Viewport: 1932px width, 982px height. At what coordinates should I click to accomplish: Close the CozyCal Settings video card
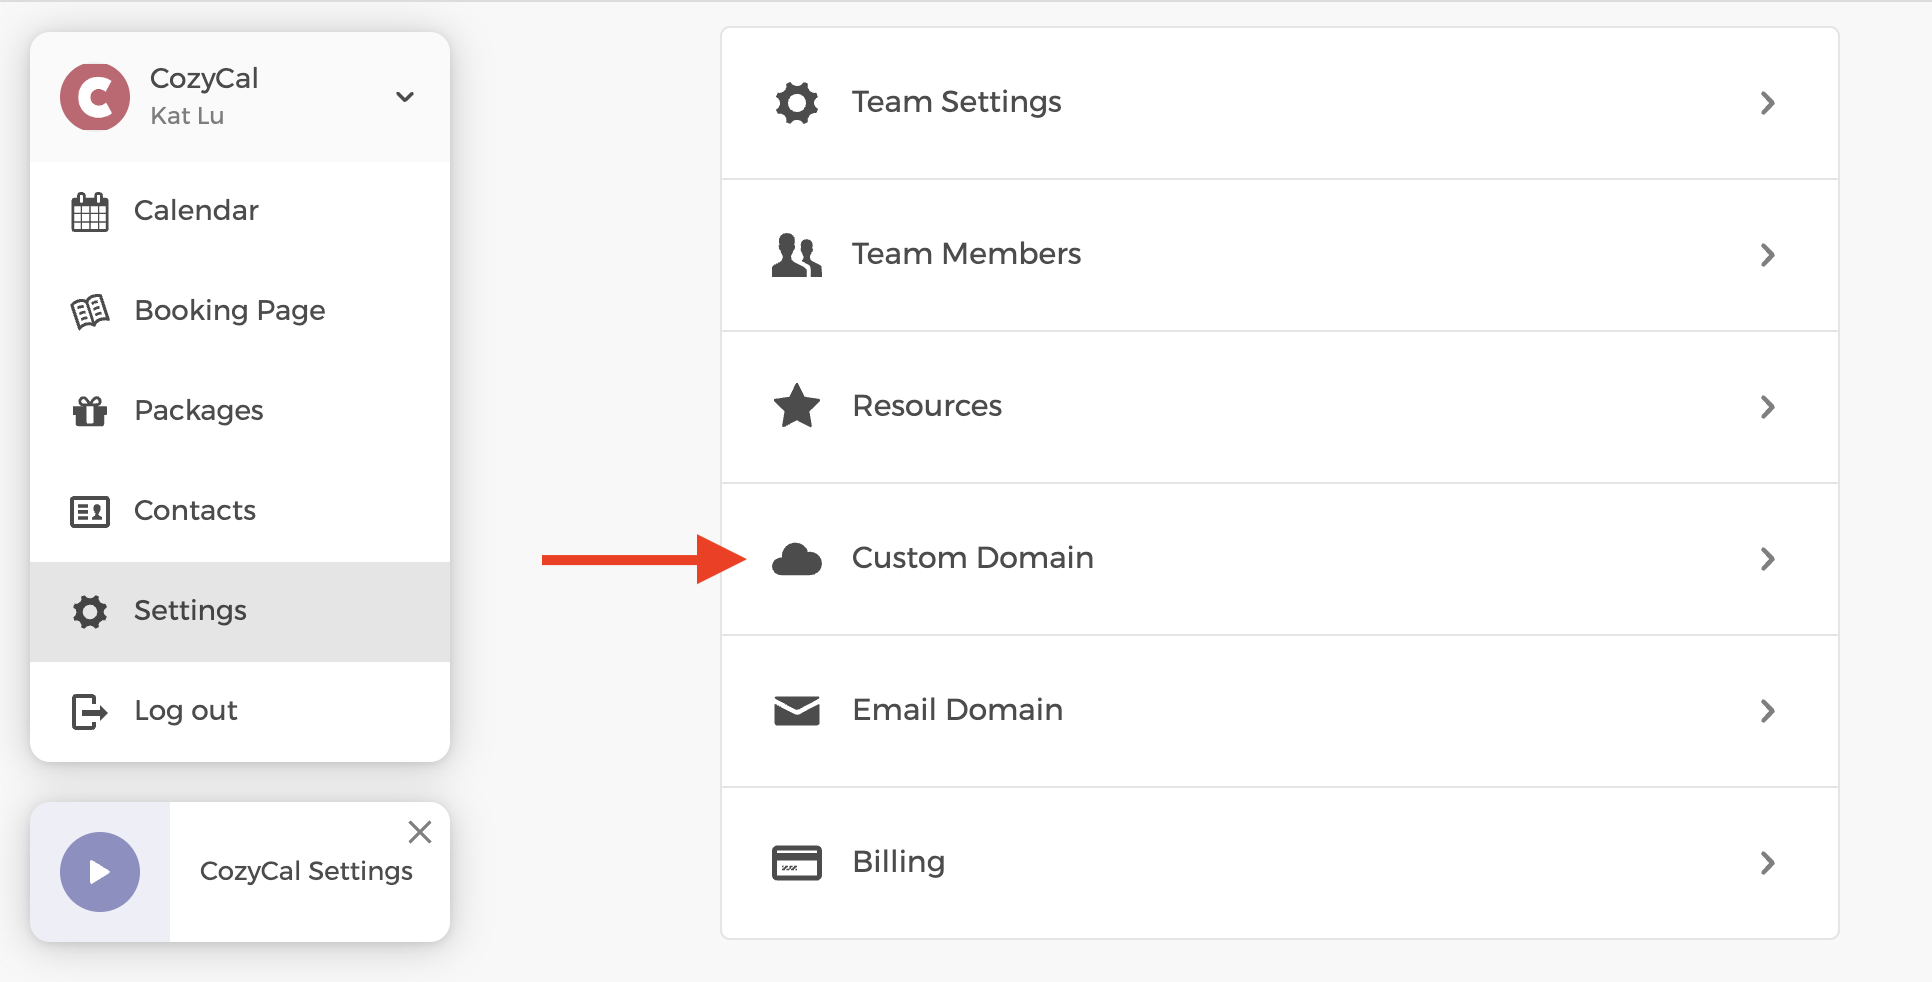click(420, 832)
